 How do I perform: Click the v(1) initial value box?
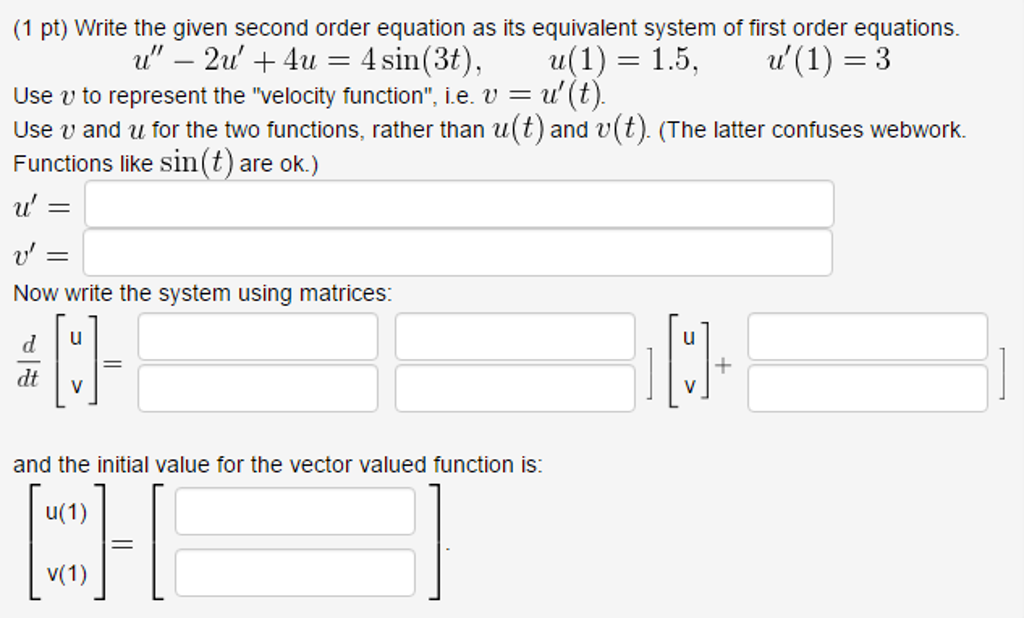pyautogui.click(x=295, y=573)
